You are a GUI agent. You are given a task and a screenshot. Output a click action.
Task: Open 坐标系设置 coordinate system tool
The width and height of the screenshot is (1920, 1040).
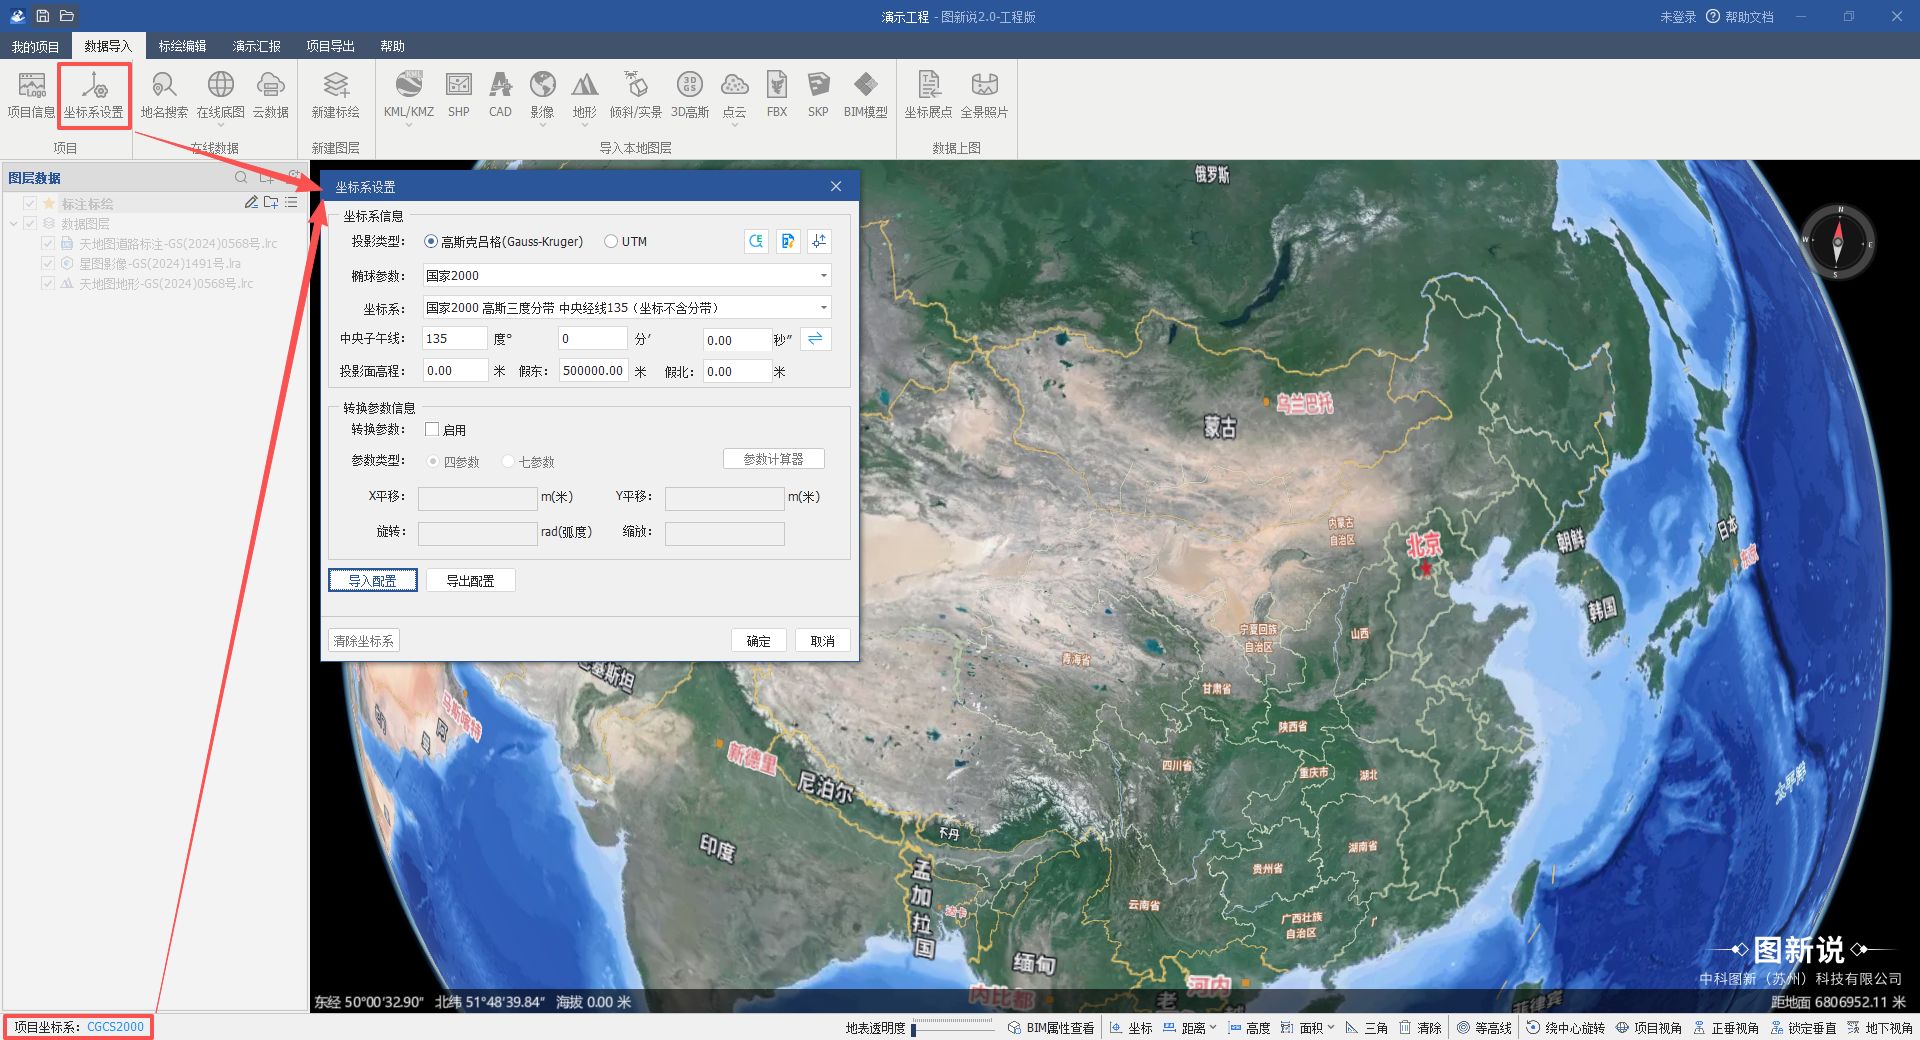pyautogui.click(x=94, y=96)
